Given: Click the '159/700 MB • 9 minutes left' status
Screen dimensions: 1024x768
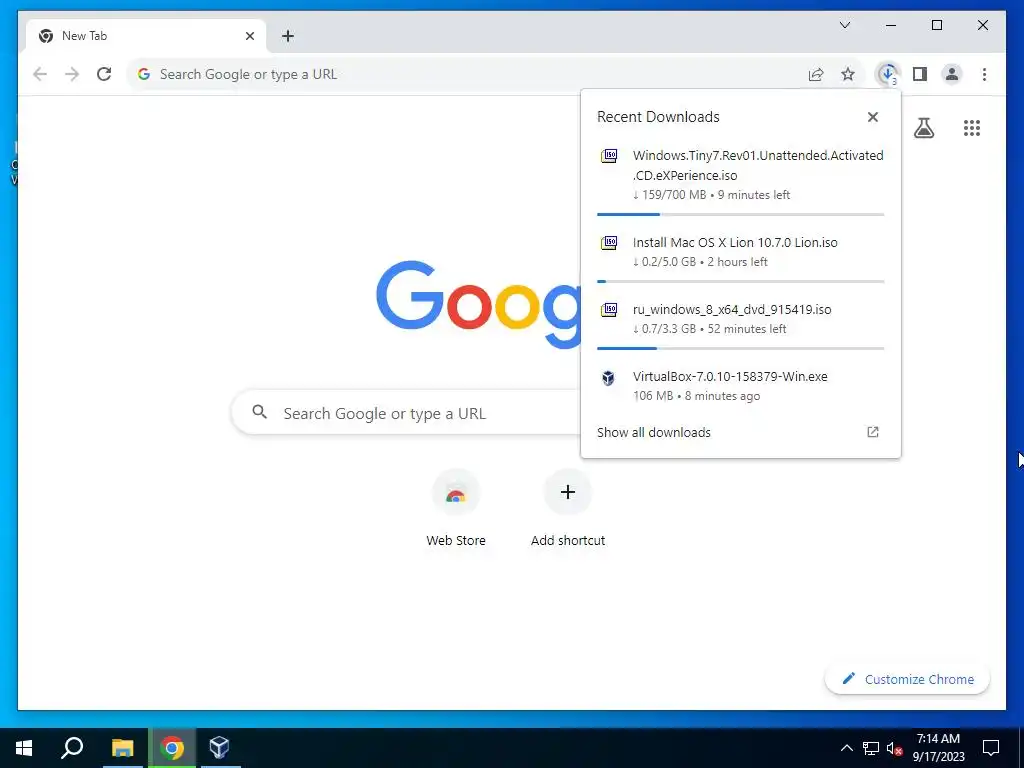Looking at the screenshot, I should pos(711,195).
